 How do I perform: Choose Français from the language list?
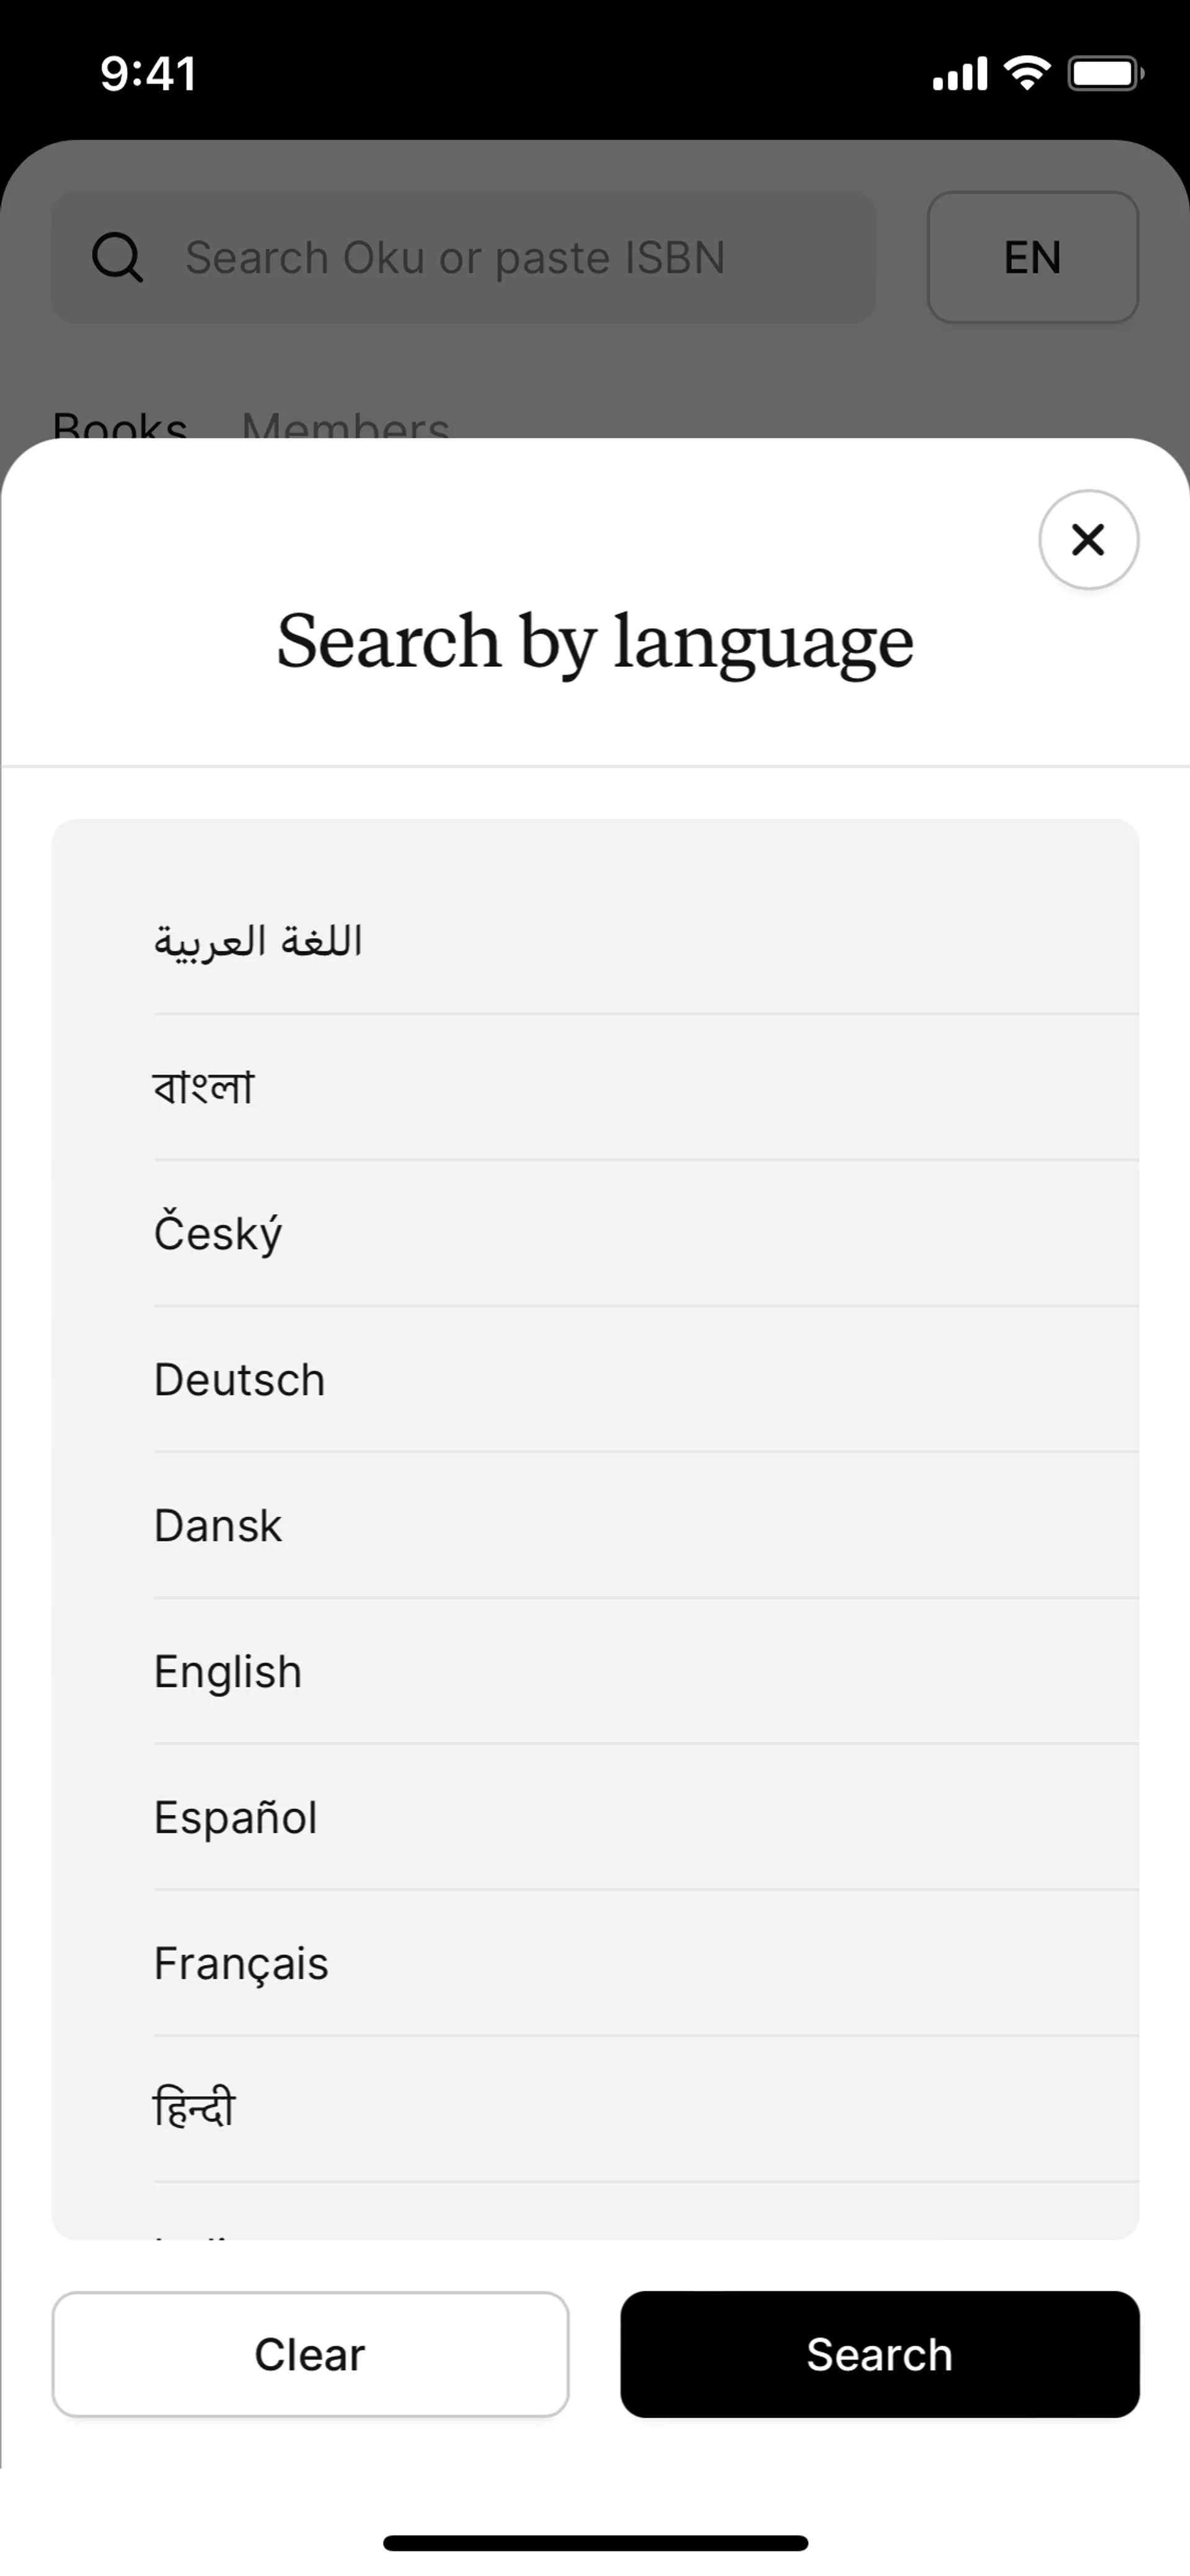[x=241, y=1964]
